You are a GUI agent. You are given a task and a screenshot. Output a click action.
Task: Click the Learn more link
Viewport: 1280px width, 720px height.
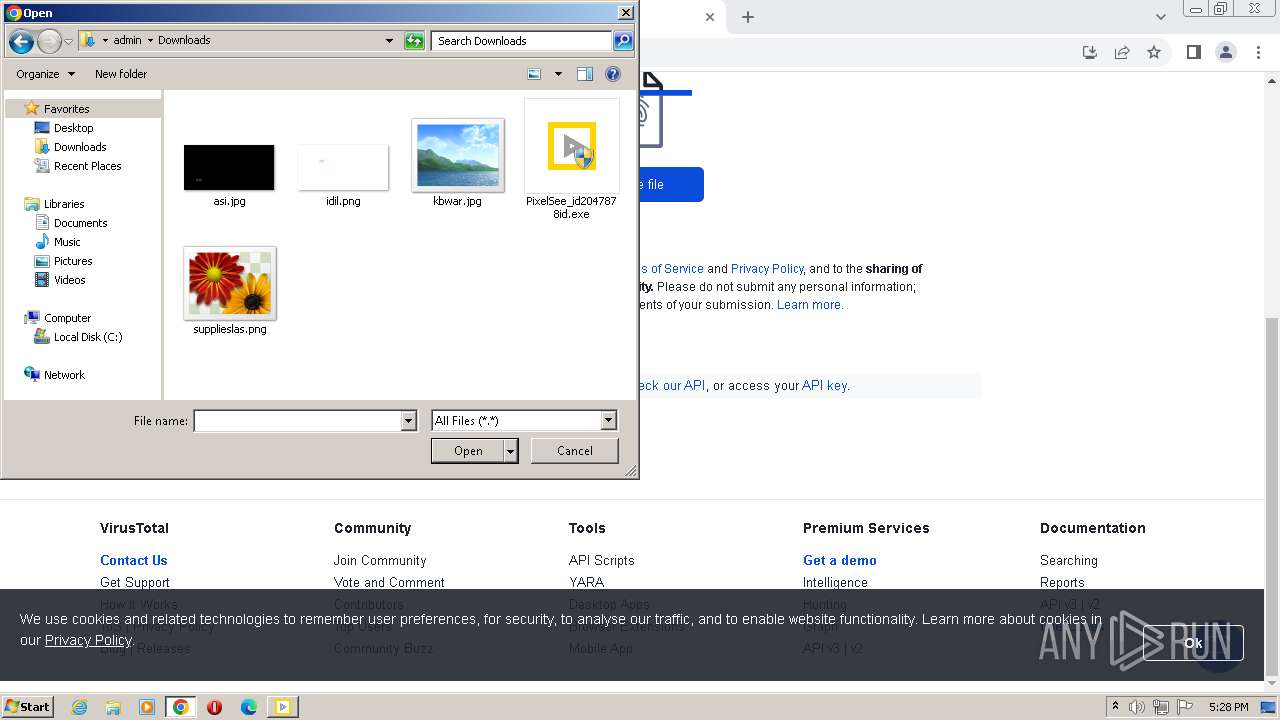pyautogui.click(x=810, y=305)
